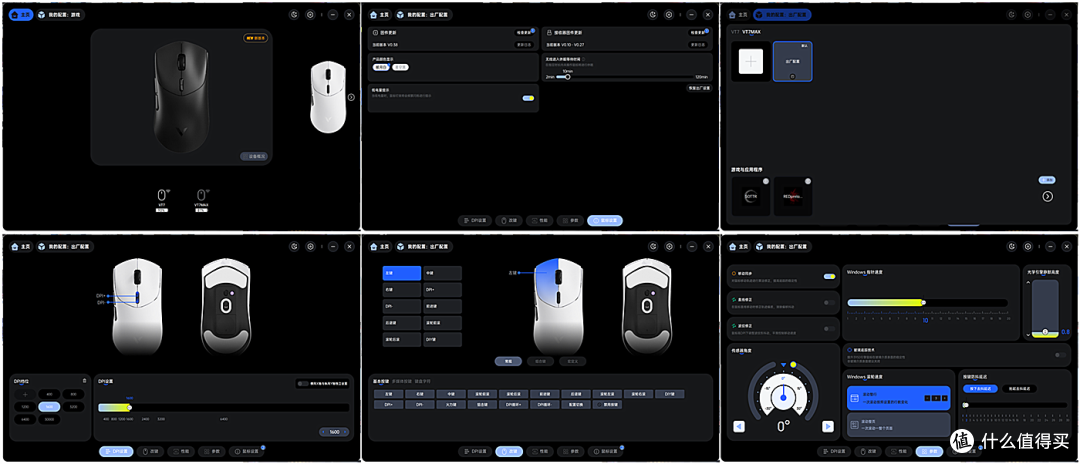Open SOTTR game icon in profile window
This screenshot has height=464, width=1080.
click(751, 196)
